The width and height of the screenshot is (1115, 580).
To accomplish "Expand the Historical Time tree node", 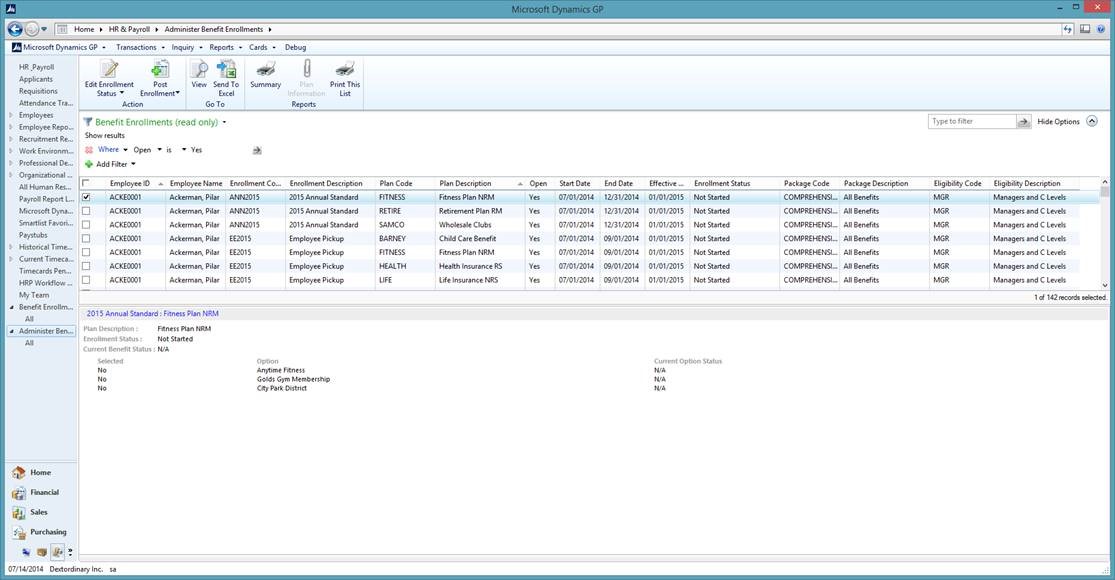I will coord(11,247).
